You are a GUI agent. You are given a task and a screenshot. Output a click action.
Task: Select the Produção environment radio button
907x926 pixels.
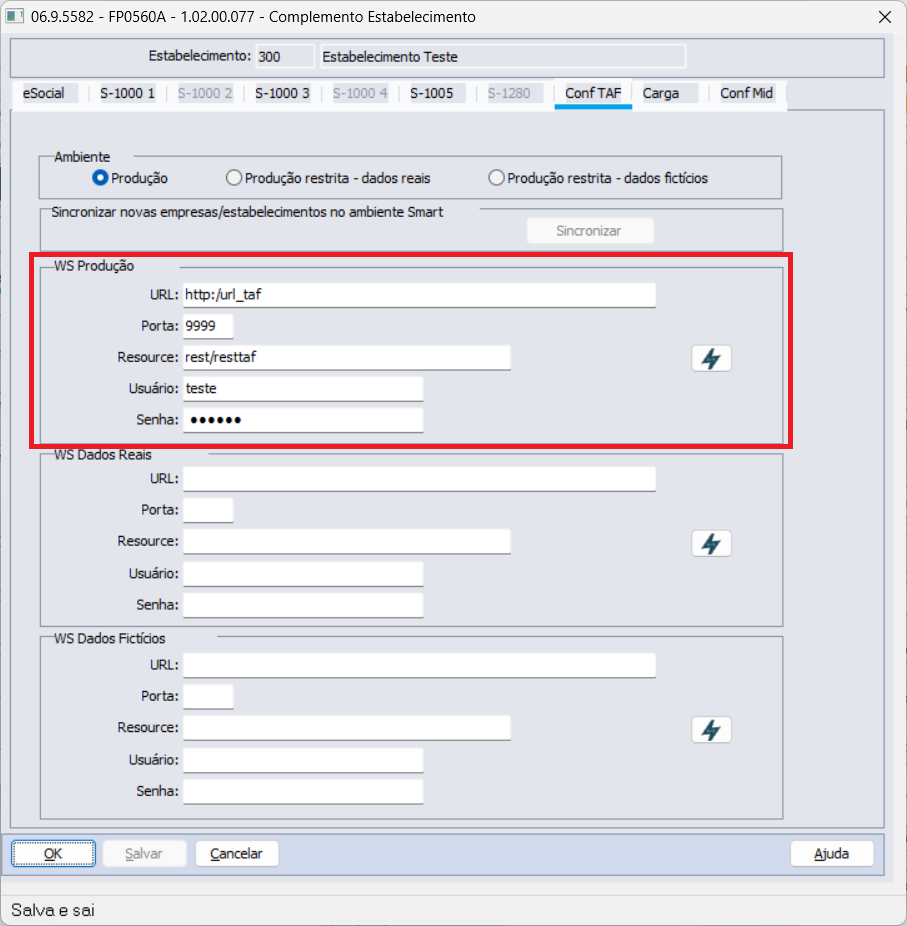pyautogui.click(x=100, y=178)
